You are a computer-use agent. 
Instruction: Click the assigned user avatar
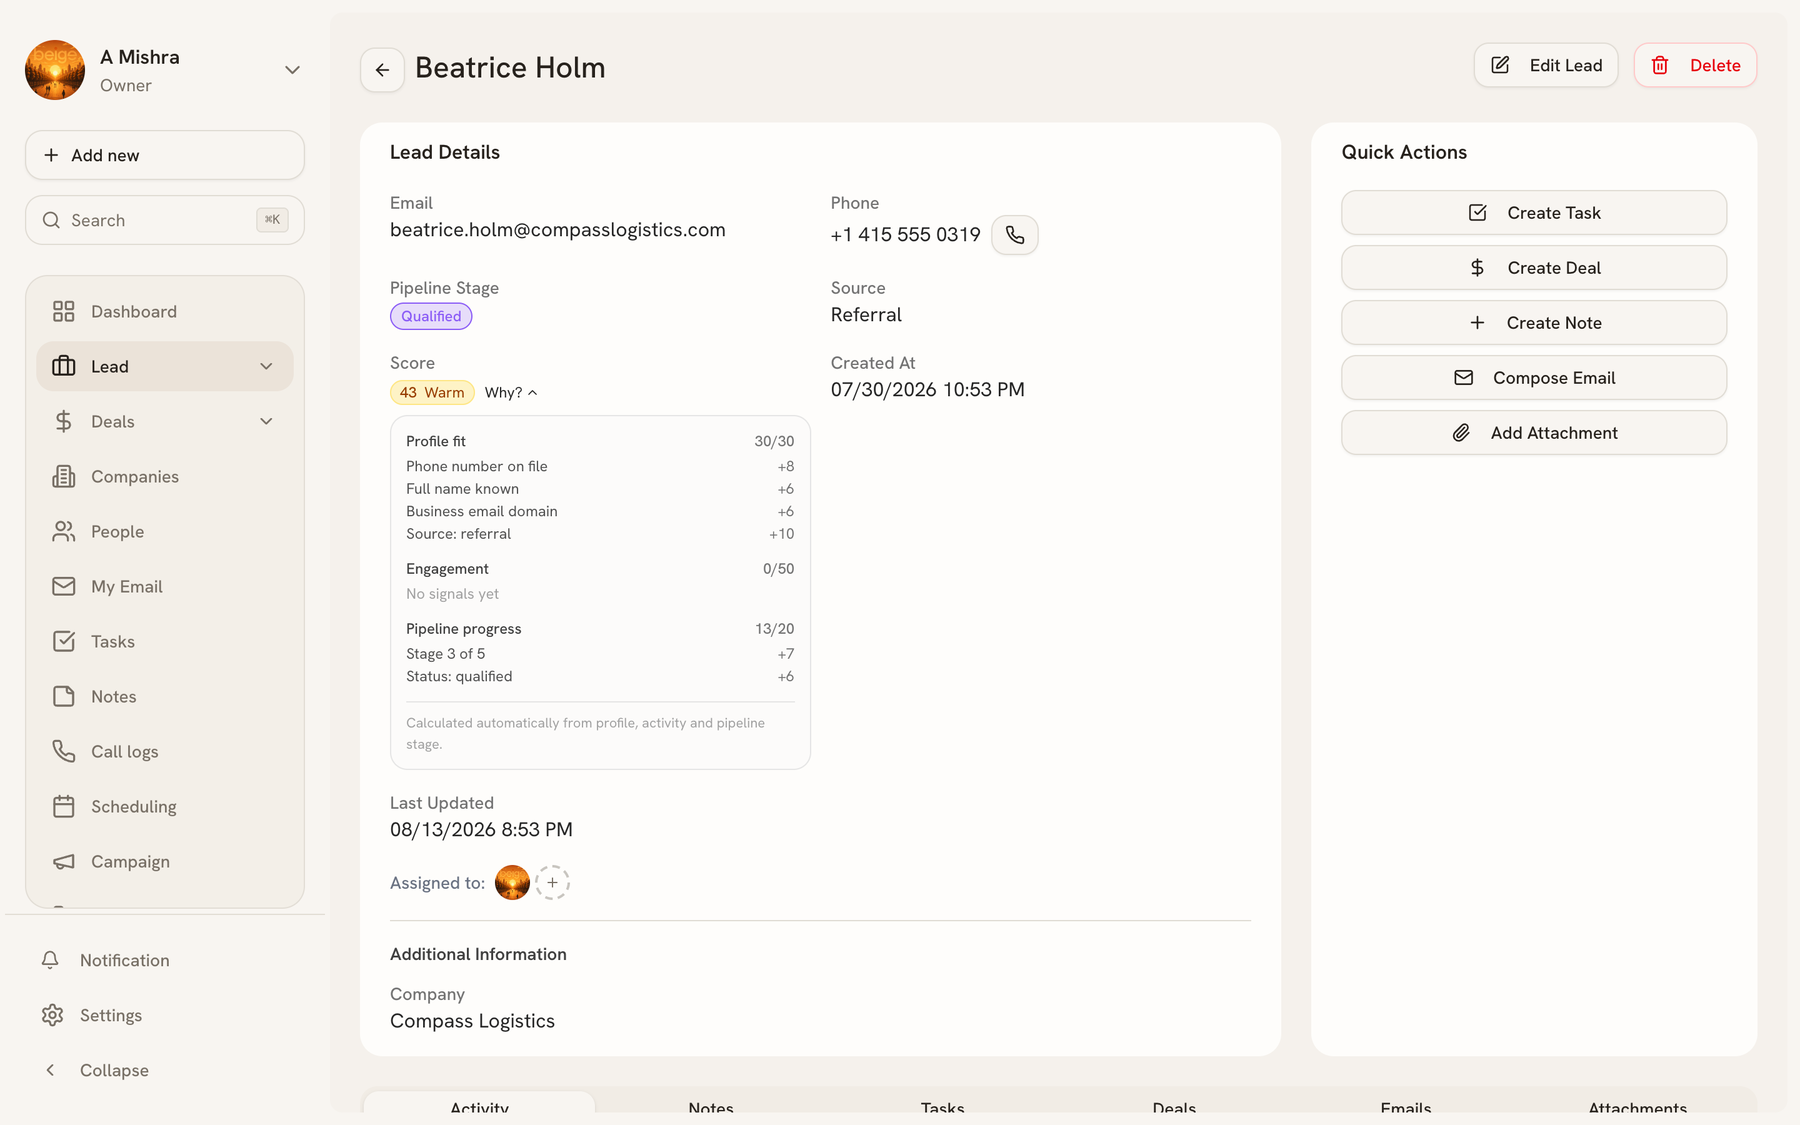click(x=512, y=883)
